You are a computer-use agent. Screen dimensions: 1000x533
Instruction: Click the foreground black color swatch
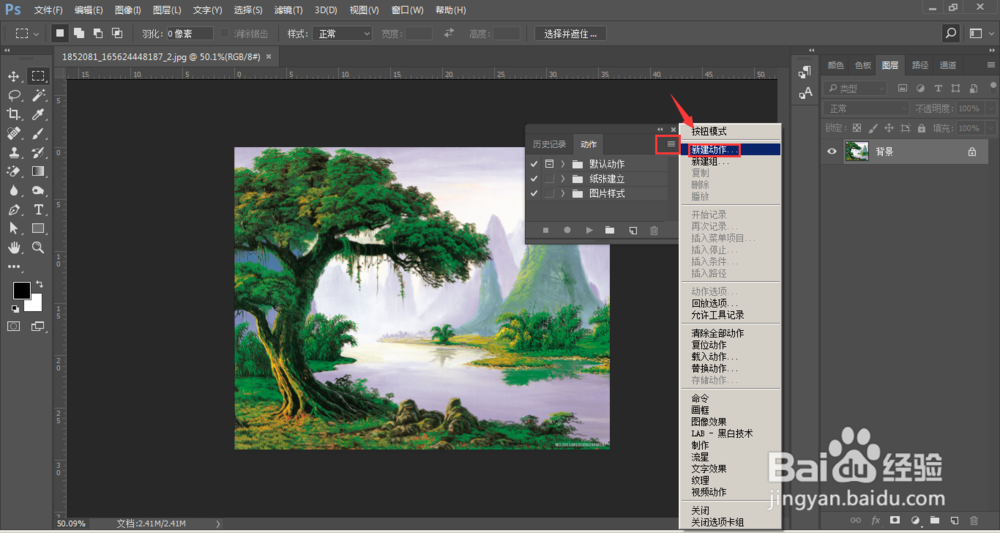click(22, 291)
